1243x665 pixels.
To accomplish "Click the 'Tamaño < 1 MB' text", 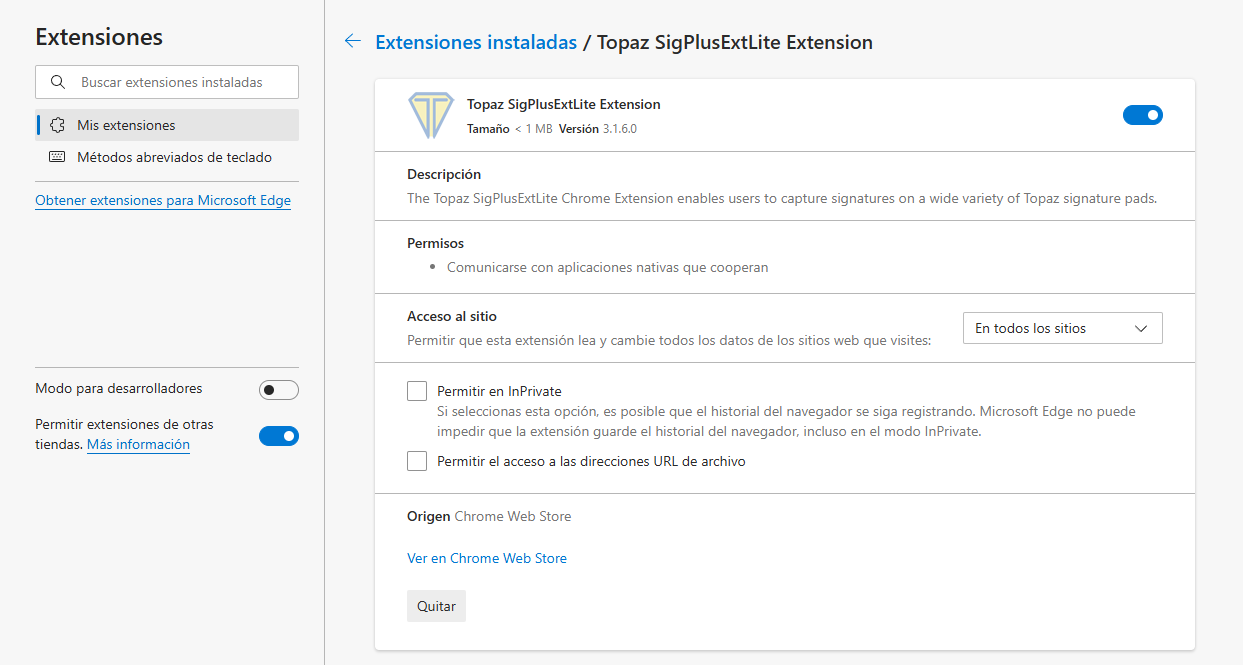I will point(510,129).
